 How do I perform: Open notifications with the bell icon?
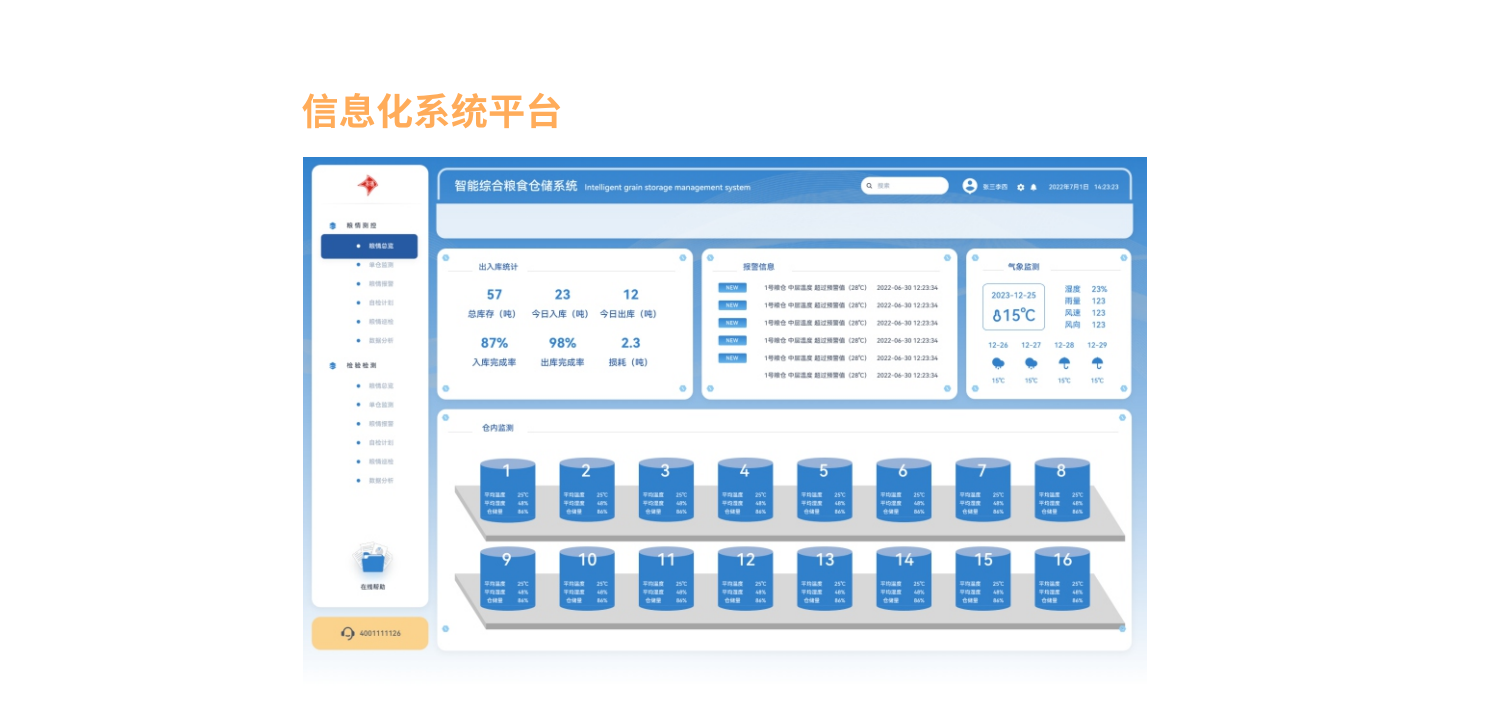point(1034,187)
